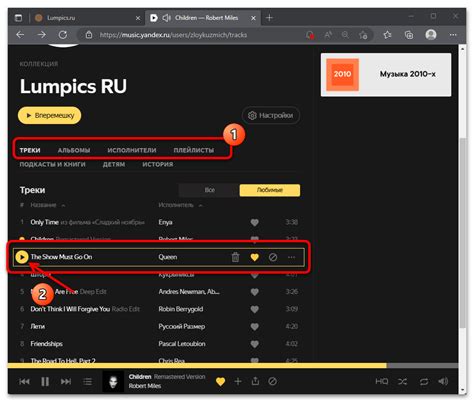Block current track in player bar
This screenshot has width=474, height=402.
pyautogui.click(x=272, y=381)
